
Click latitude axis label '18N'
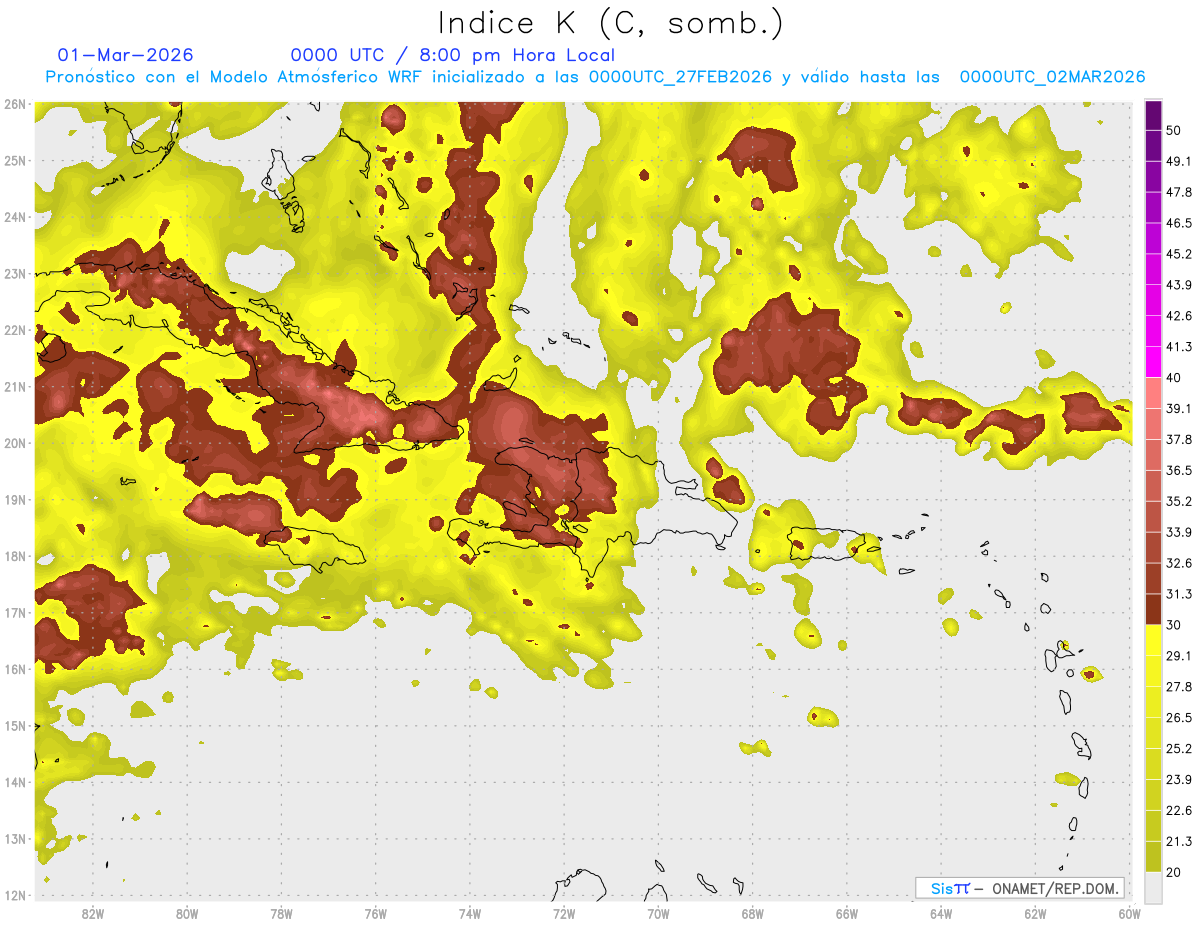[15, 556]
